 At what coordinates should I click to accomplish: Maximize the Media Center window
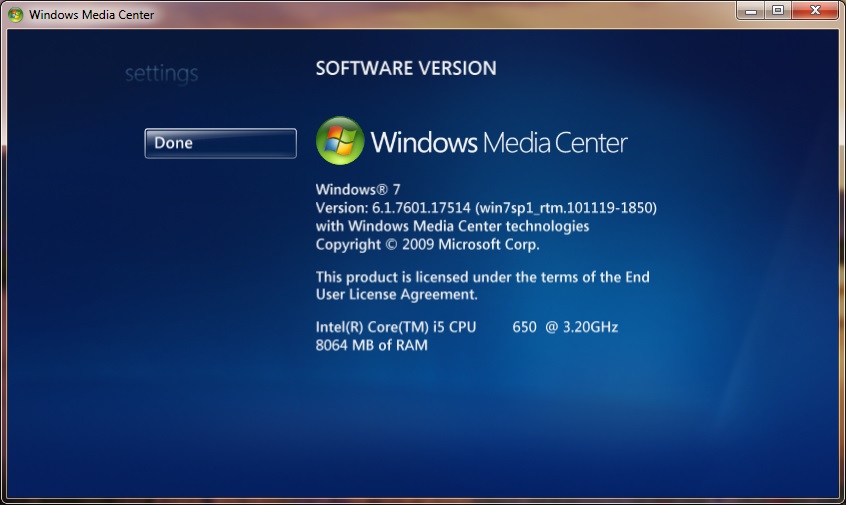[x=778, y=10]
